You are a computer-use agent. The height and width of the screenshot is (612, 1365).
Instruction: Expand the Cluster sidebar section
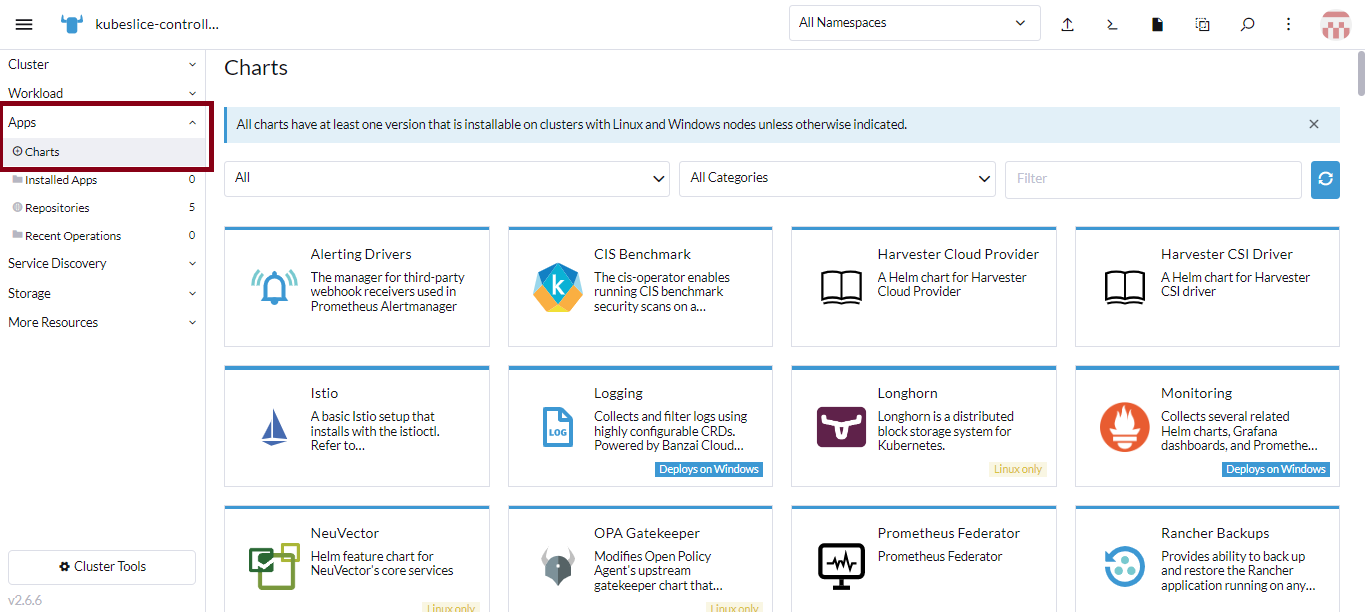pos(103,64)
